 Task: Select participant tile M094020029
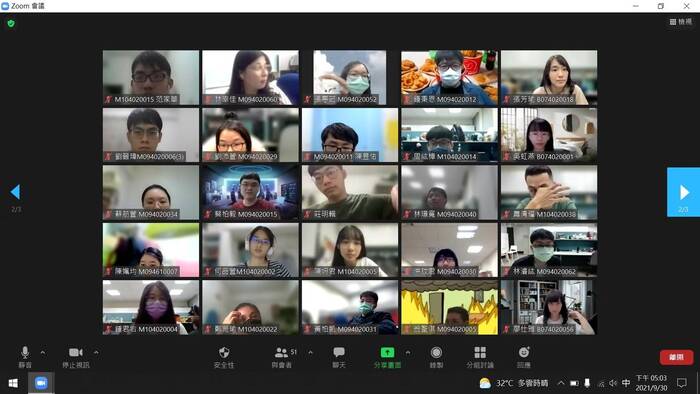[250, 135]
